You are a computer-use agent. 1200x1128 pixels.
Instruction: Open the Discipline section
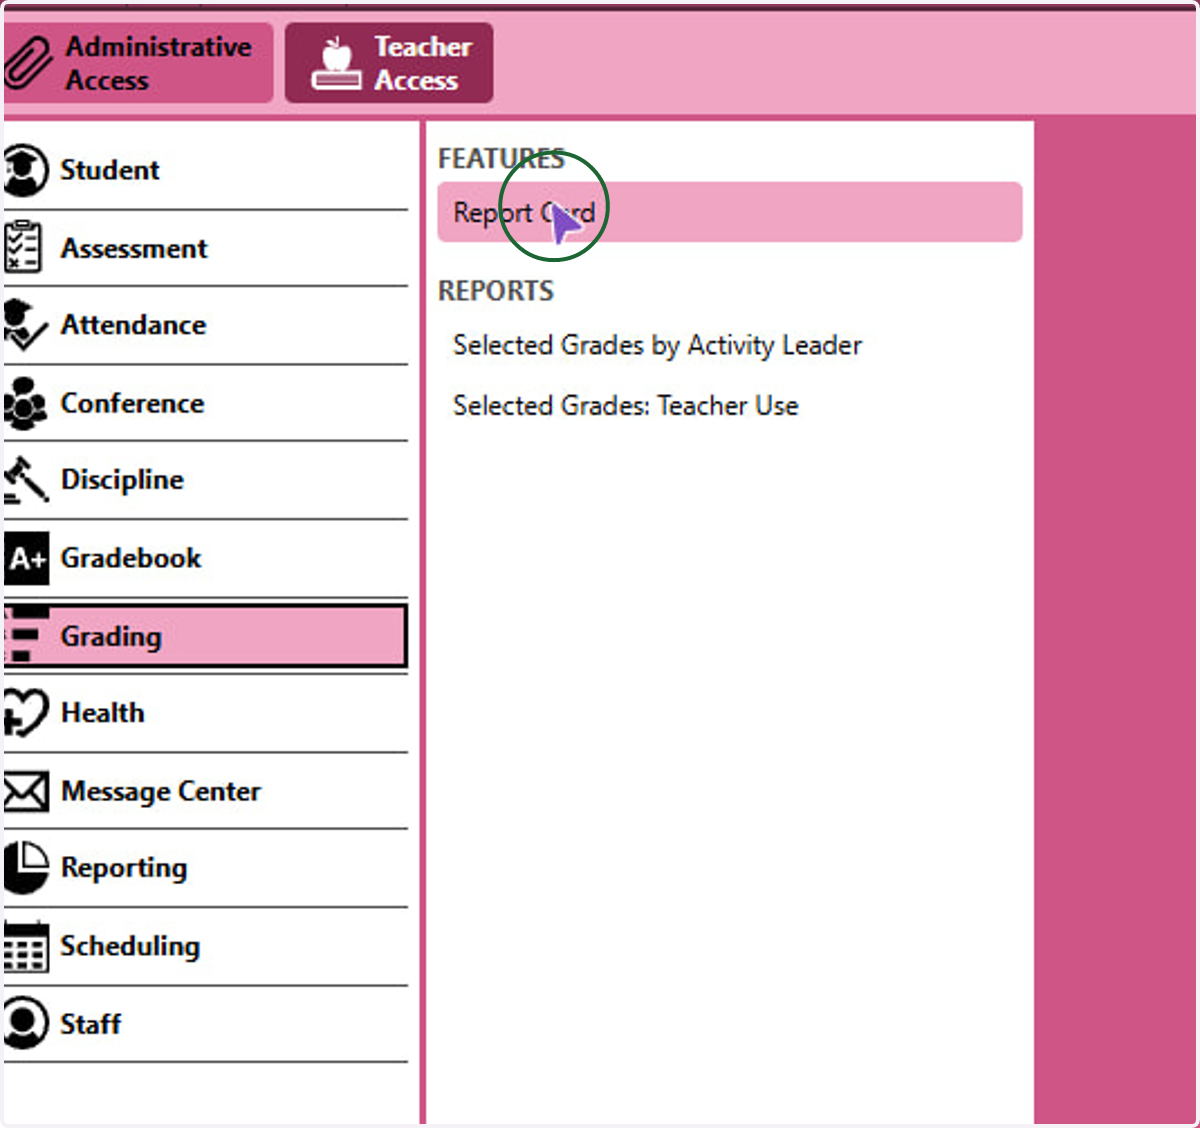[206, 480]
